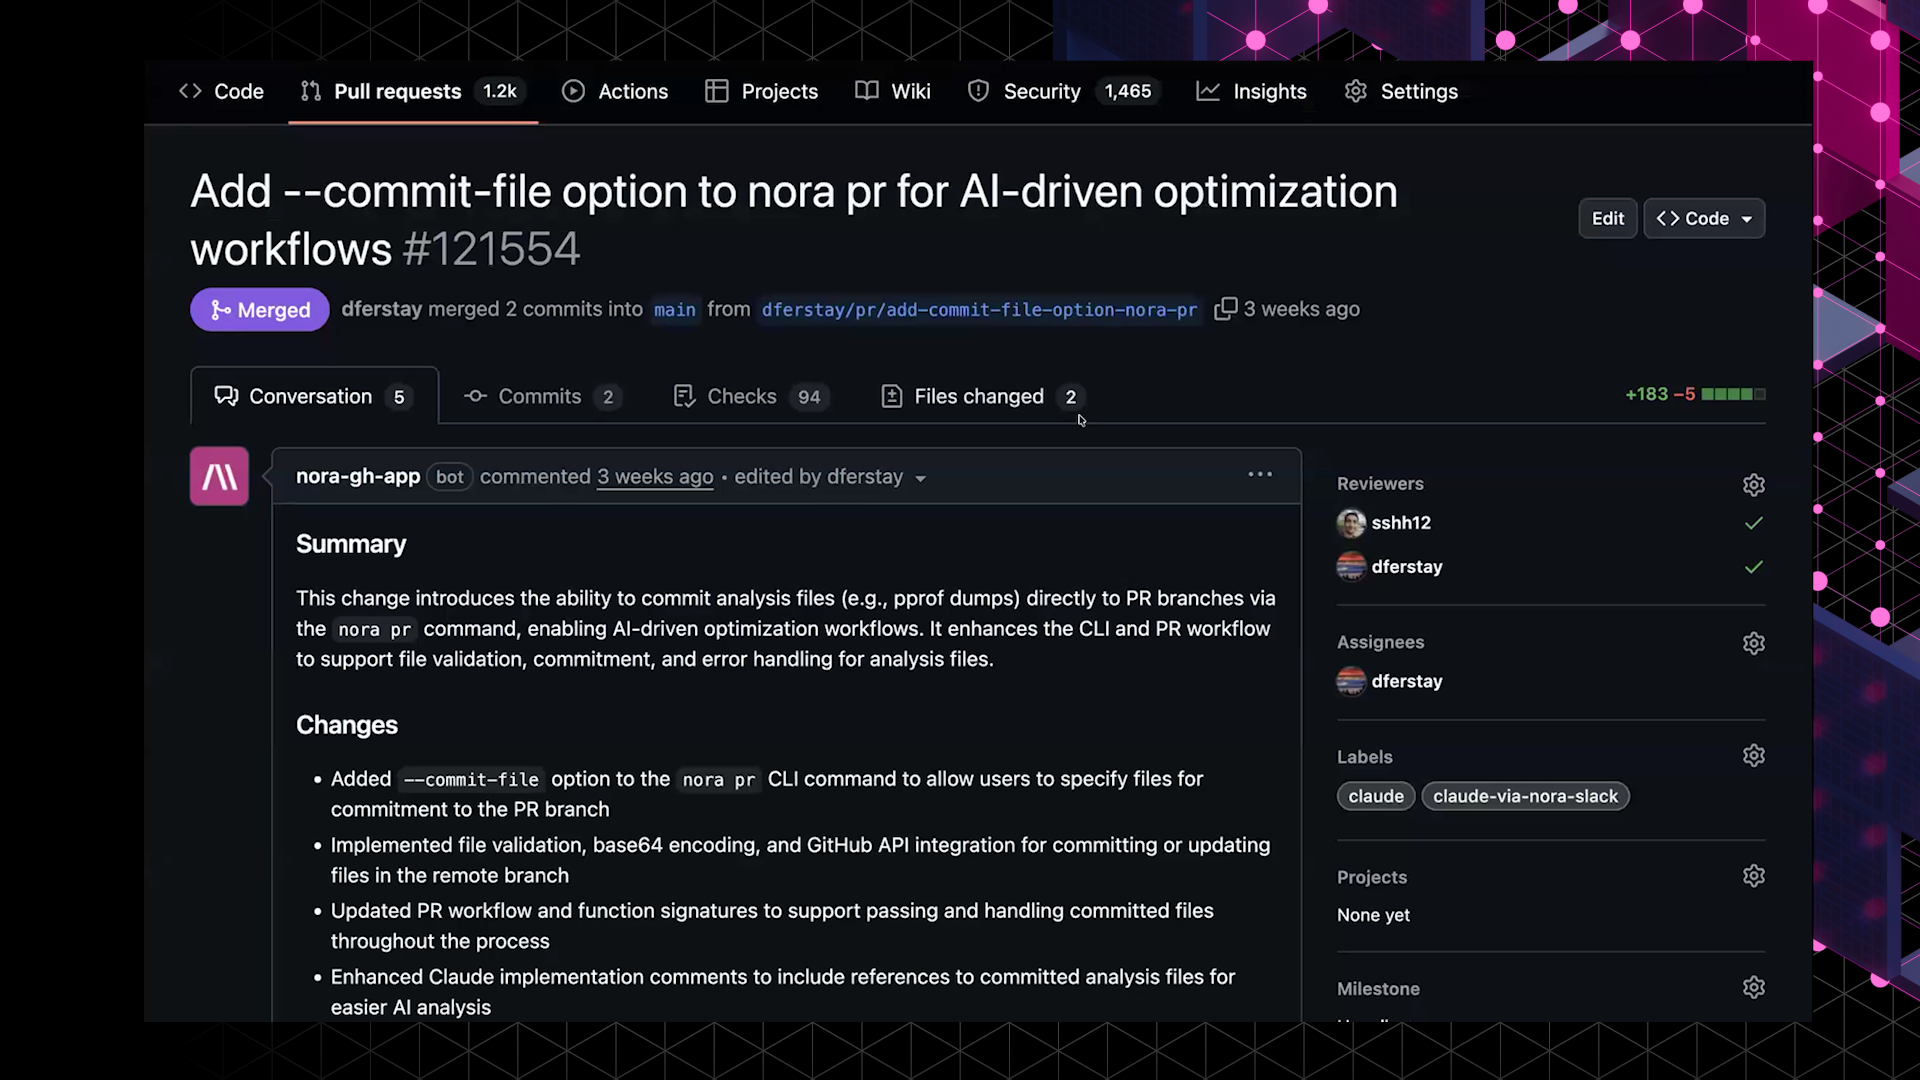Click the Files changed diff icon
Screen dimensions: 1920x1080
tap(891, 396)
